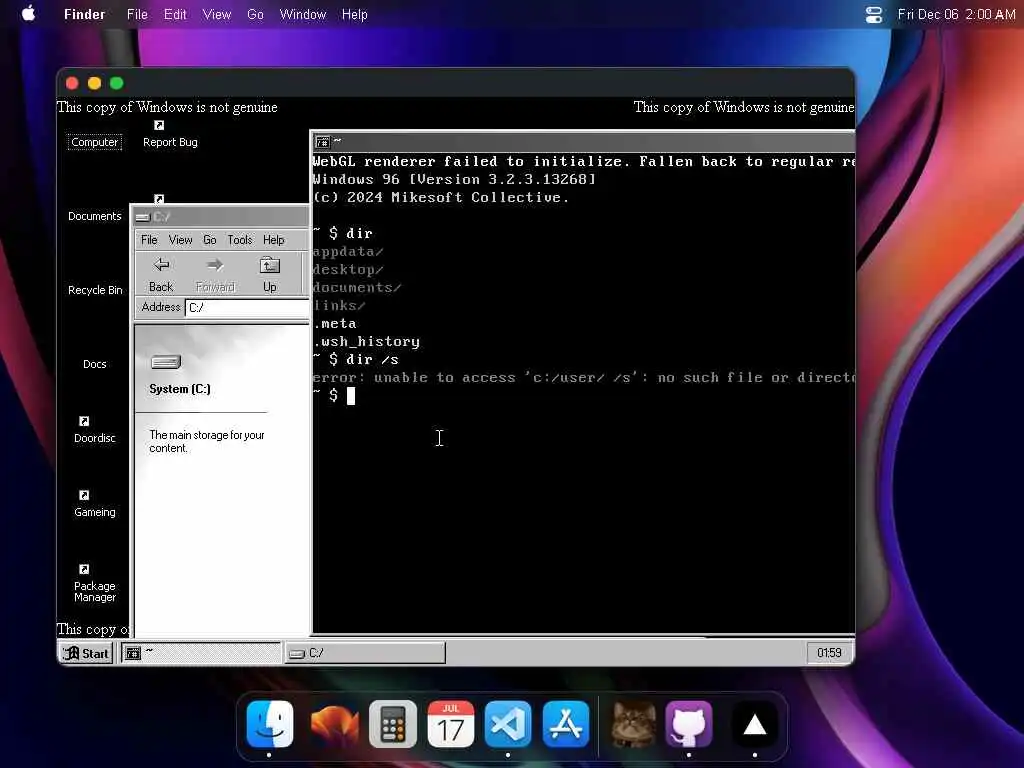Viewport: 1024px width, 768px height.
Task: Click the "documents/" entry in the terminal output
Action: click(x=357, y=287)
